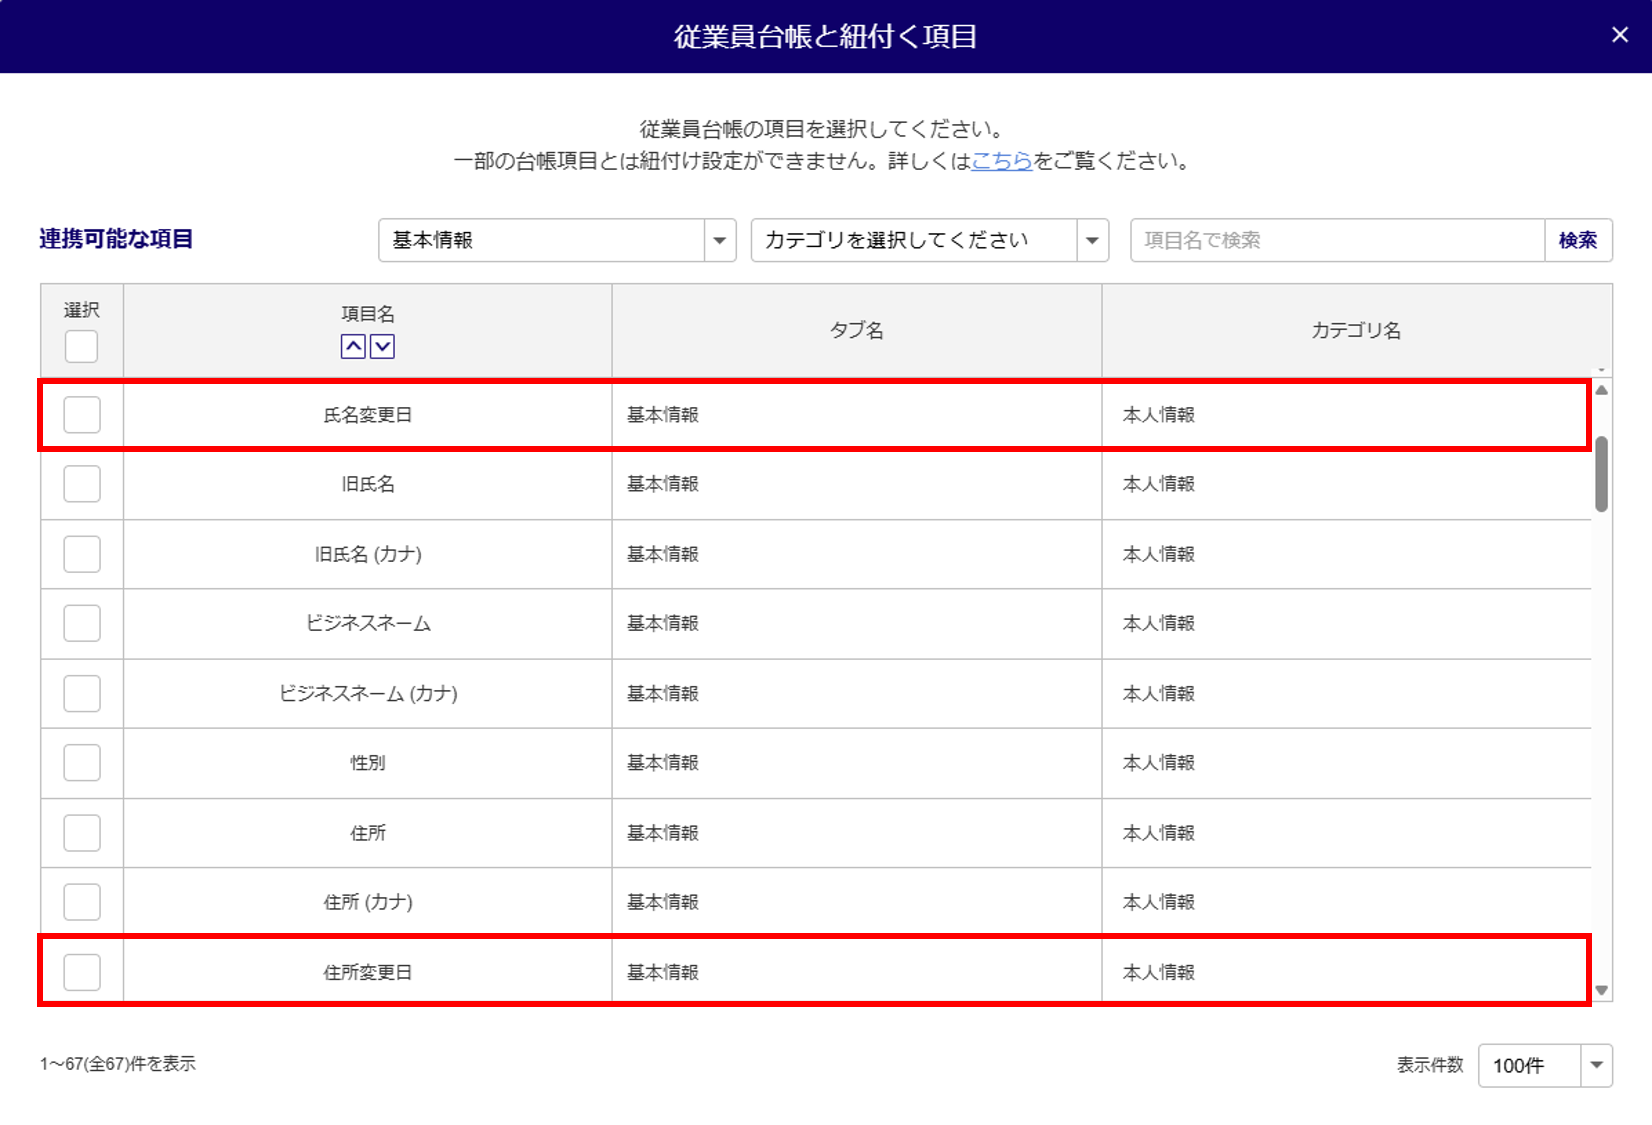Close the 従業員台帳と紐付く項目 dialog

pyautogui.click(x=1620, y=35)
